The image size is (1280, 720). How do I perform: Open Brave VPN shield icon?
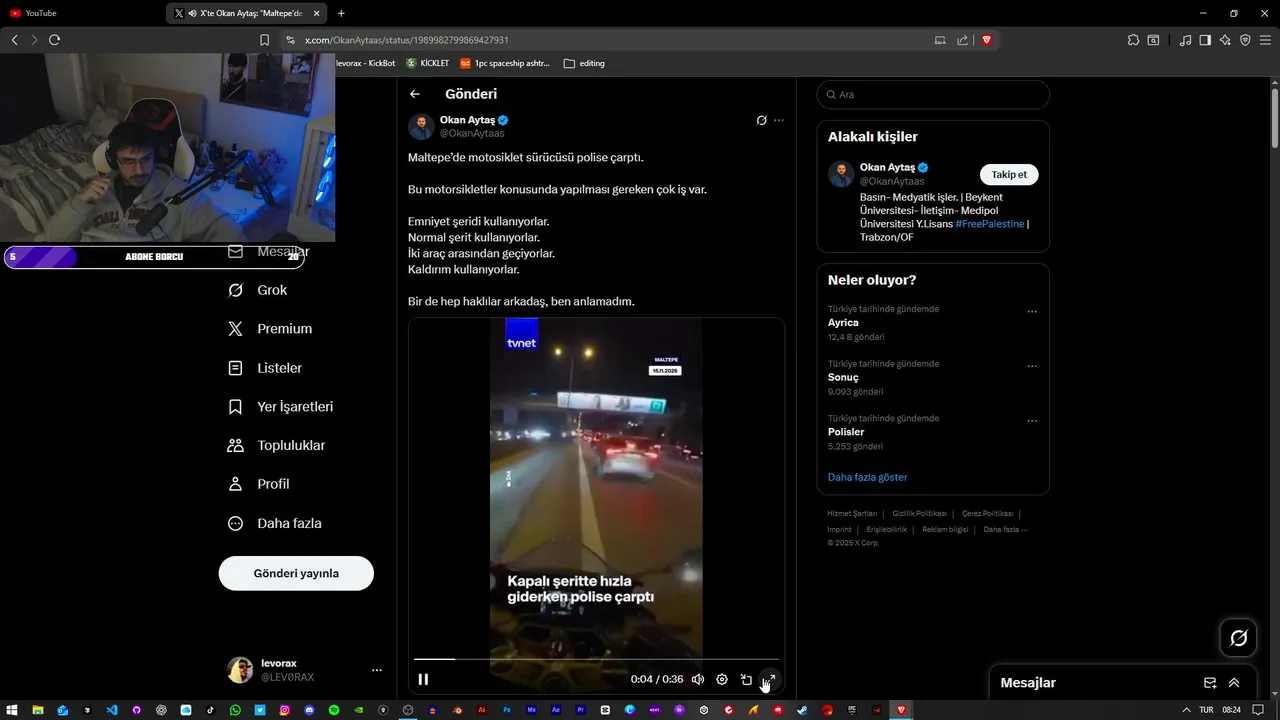(x=1245, y=40)
